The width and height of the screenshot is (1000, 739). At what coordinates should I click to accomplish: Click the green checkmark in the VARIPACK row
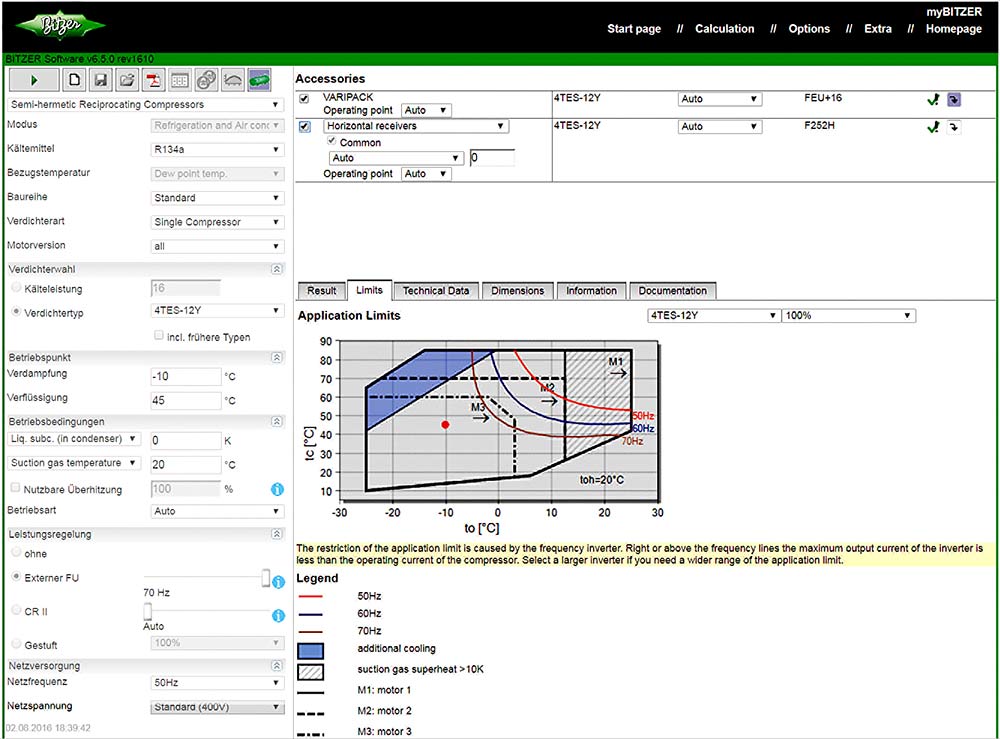(933, 99)
